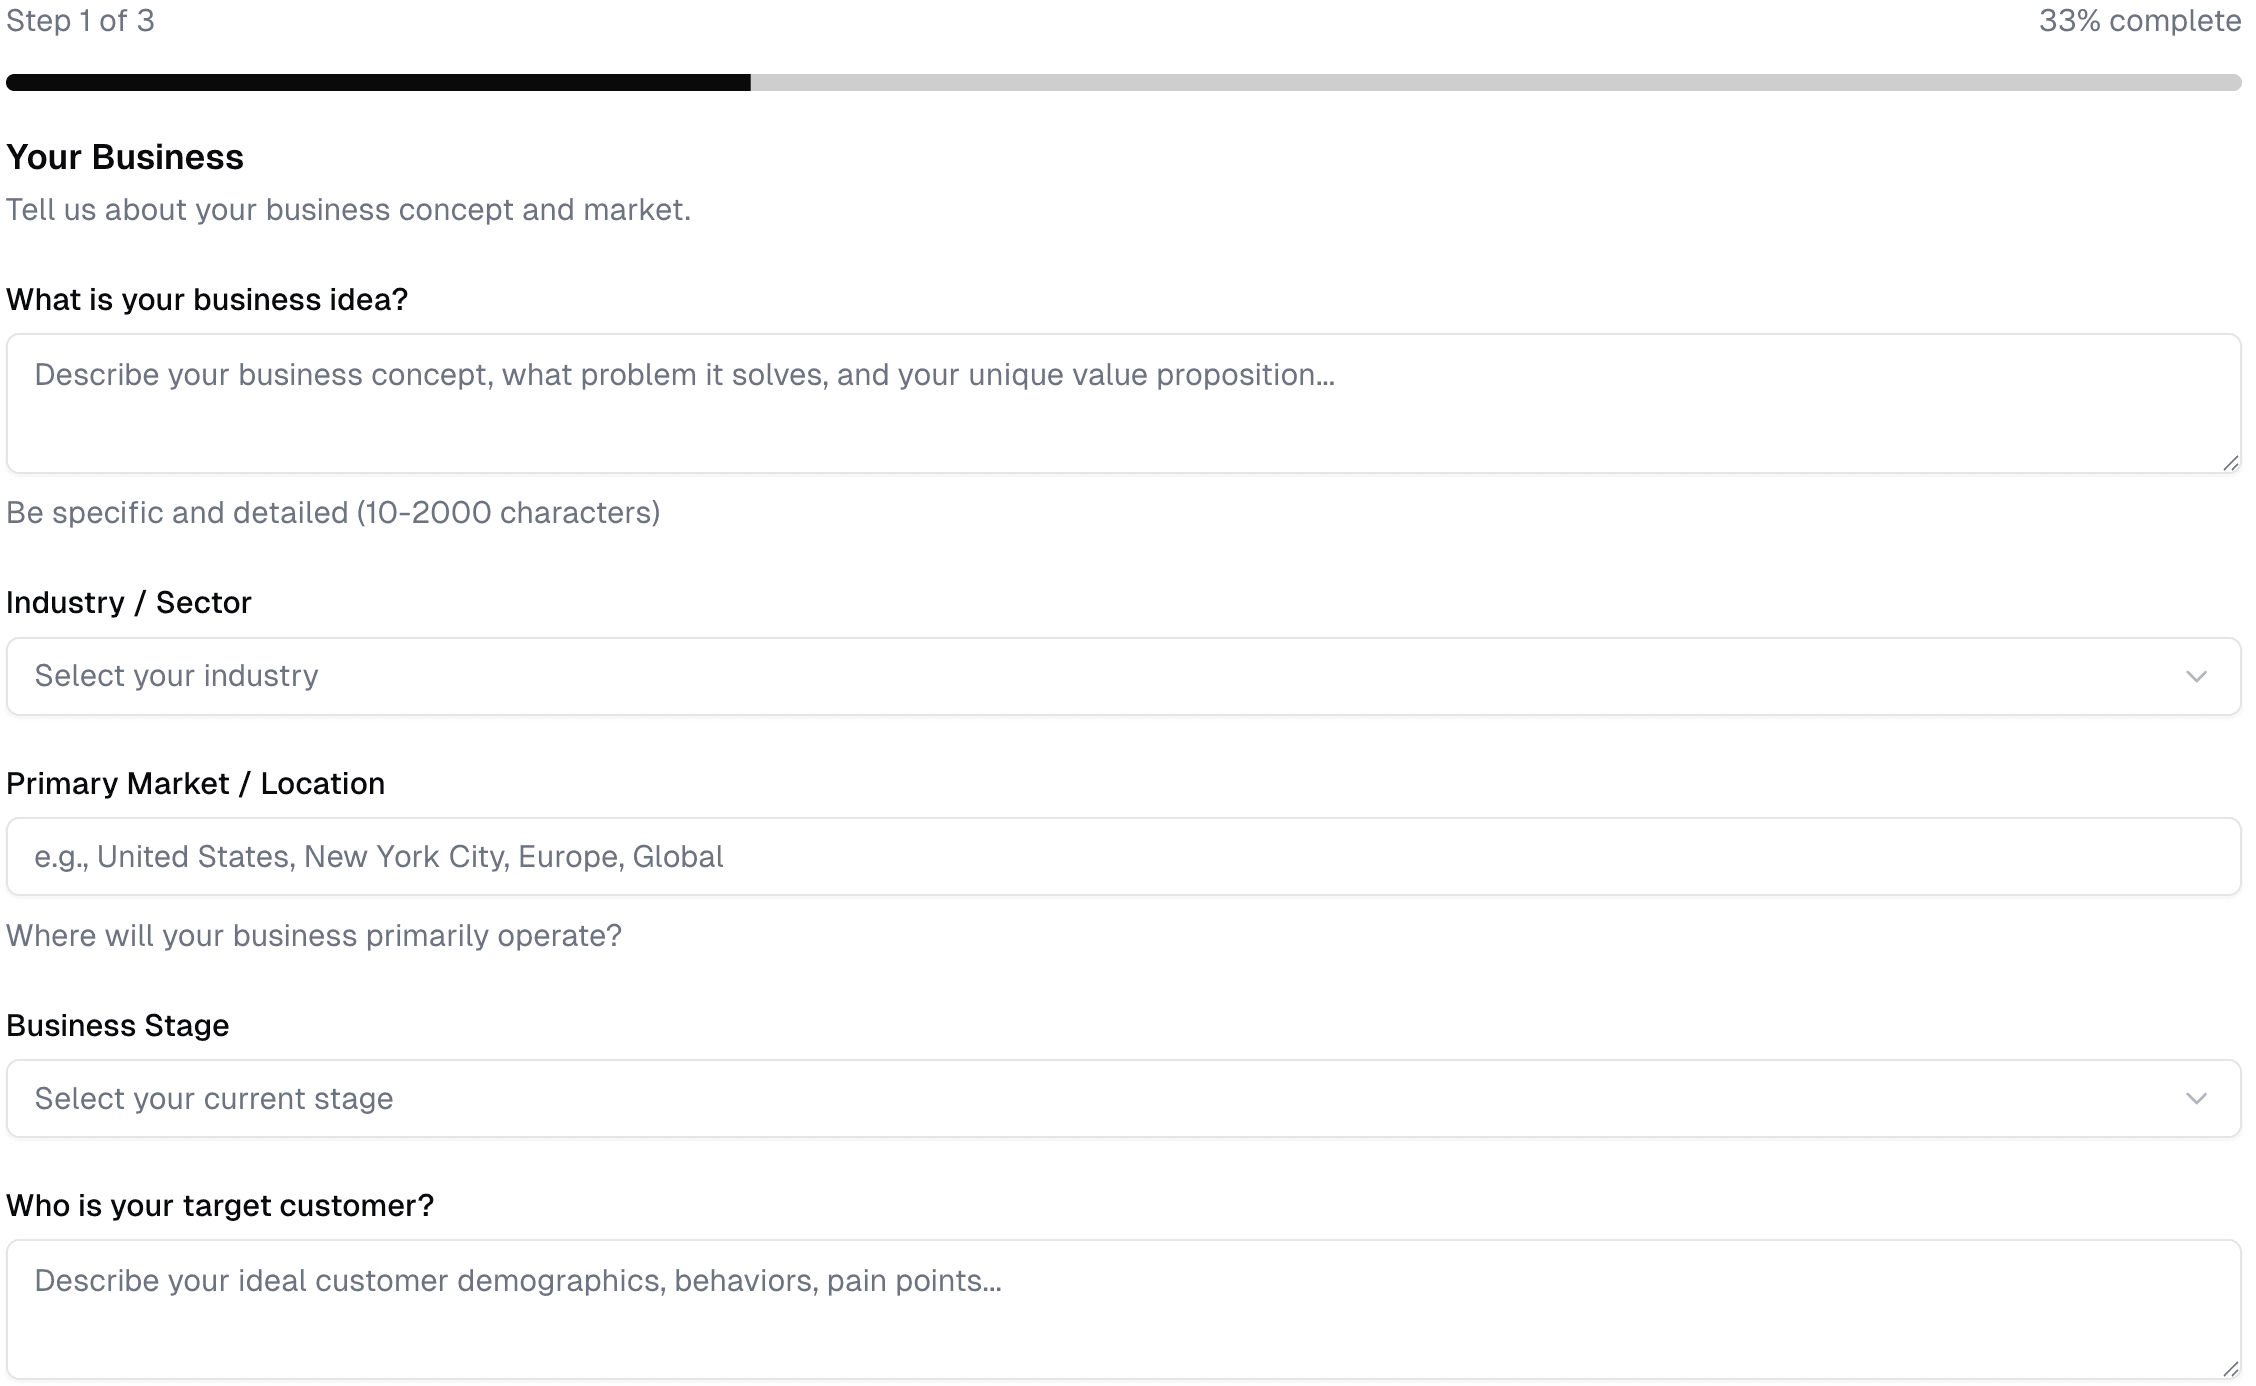This screenshot has height=1386, width=2256.
Task: Open the 'Select your current stage' dropdown
Action: coord(1122,1099)
